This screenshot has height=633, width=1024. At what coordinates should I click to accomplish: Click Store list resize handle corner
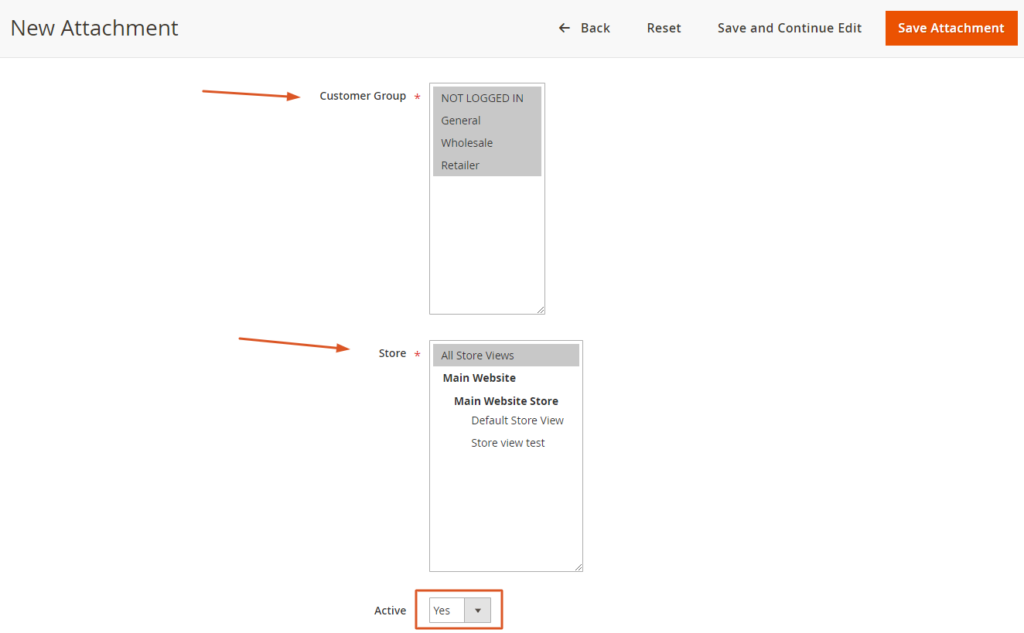point(578,567)
